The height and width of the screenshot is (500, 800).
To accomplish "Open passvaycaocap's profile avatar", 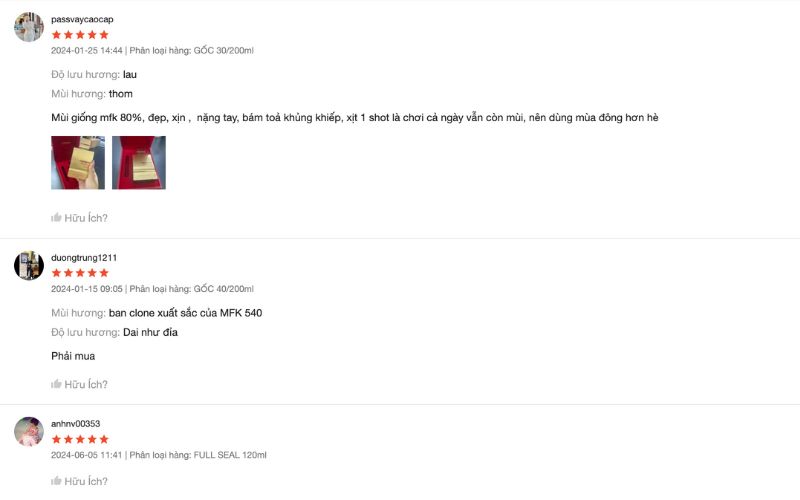I will tap(29, 27).
